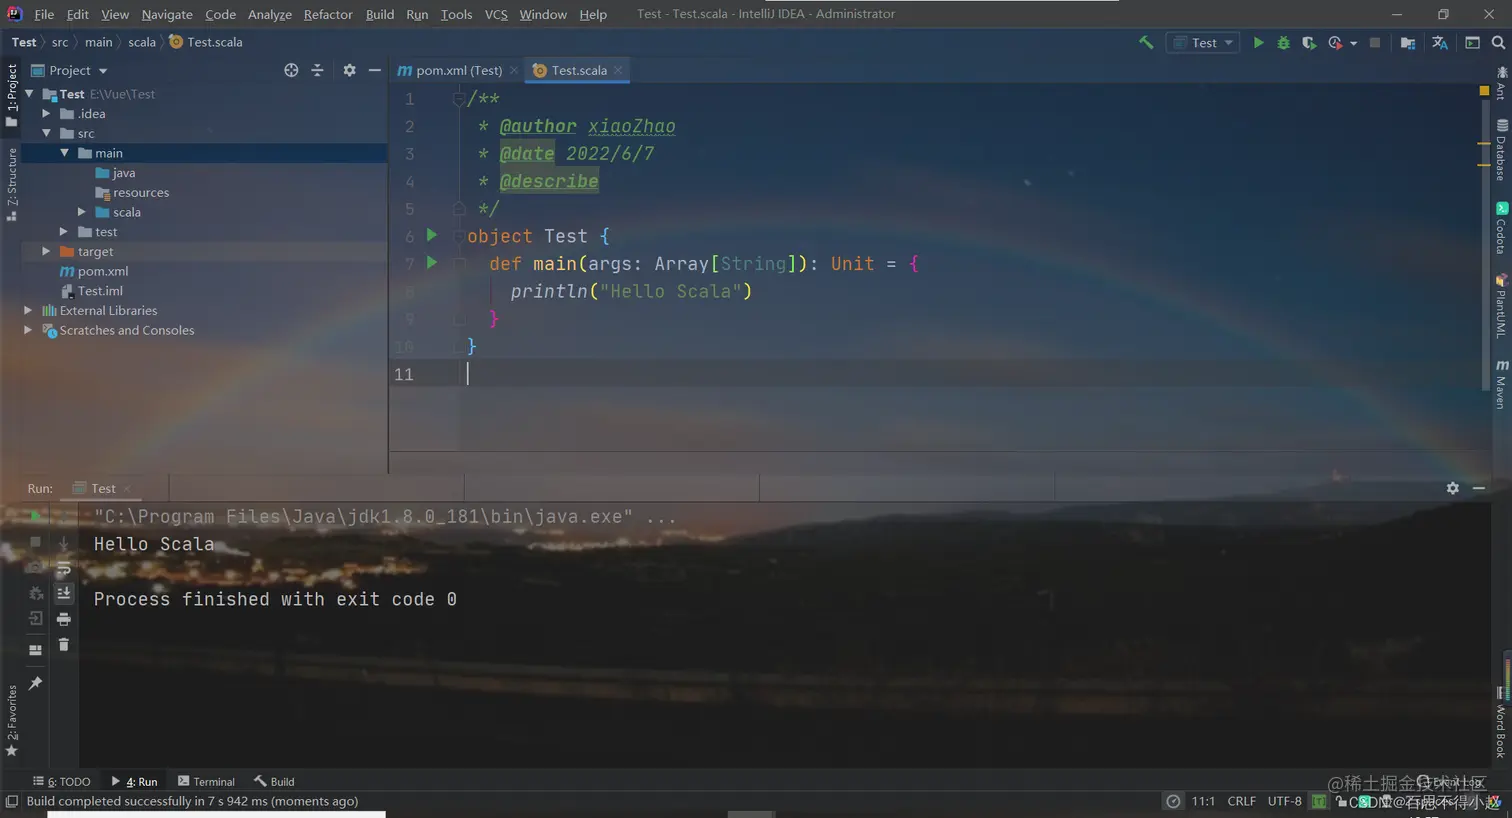Click Collapse All icon in the Project panel header
Image resolution: width=1512 pixels, height=818 pixels.
coord(317,70)
